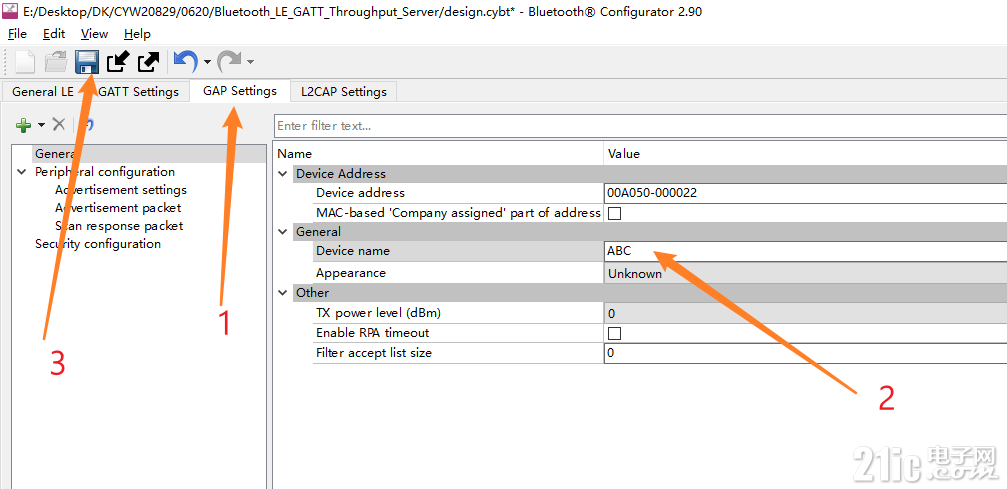Click the Device name value ABC
This screenshot has height=489, width=1007.
pos(805,251)
